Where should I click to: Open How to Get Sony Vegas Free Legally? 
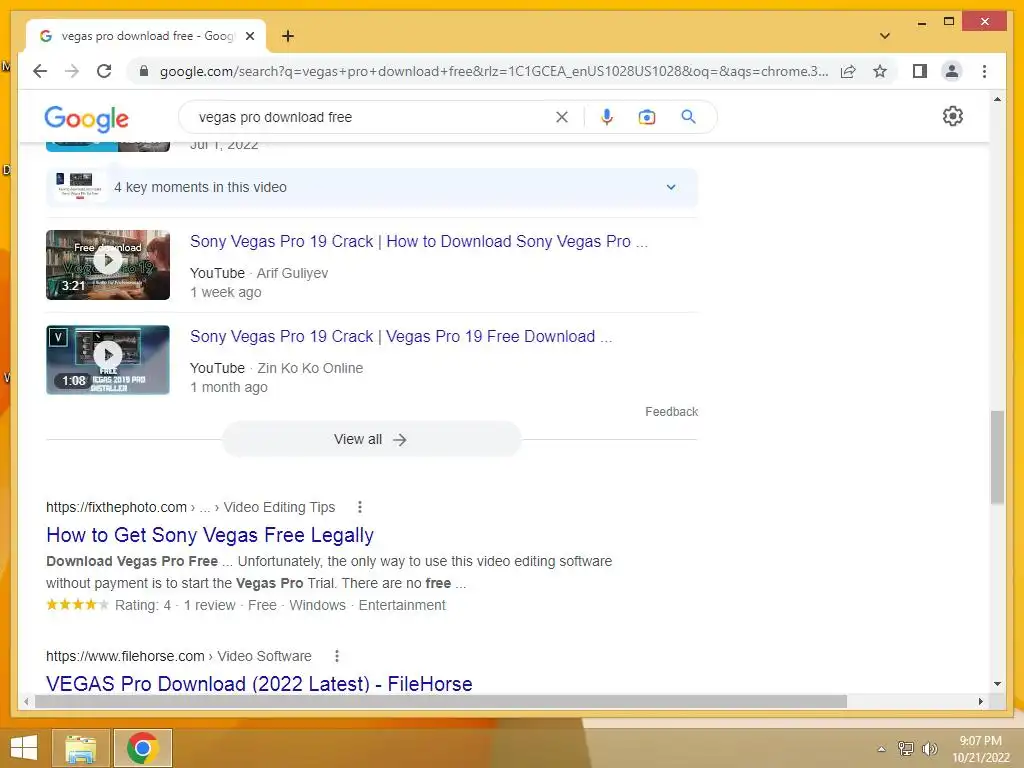click(x=210, y=535)
